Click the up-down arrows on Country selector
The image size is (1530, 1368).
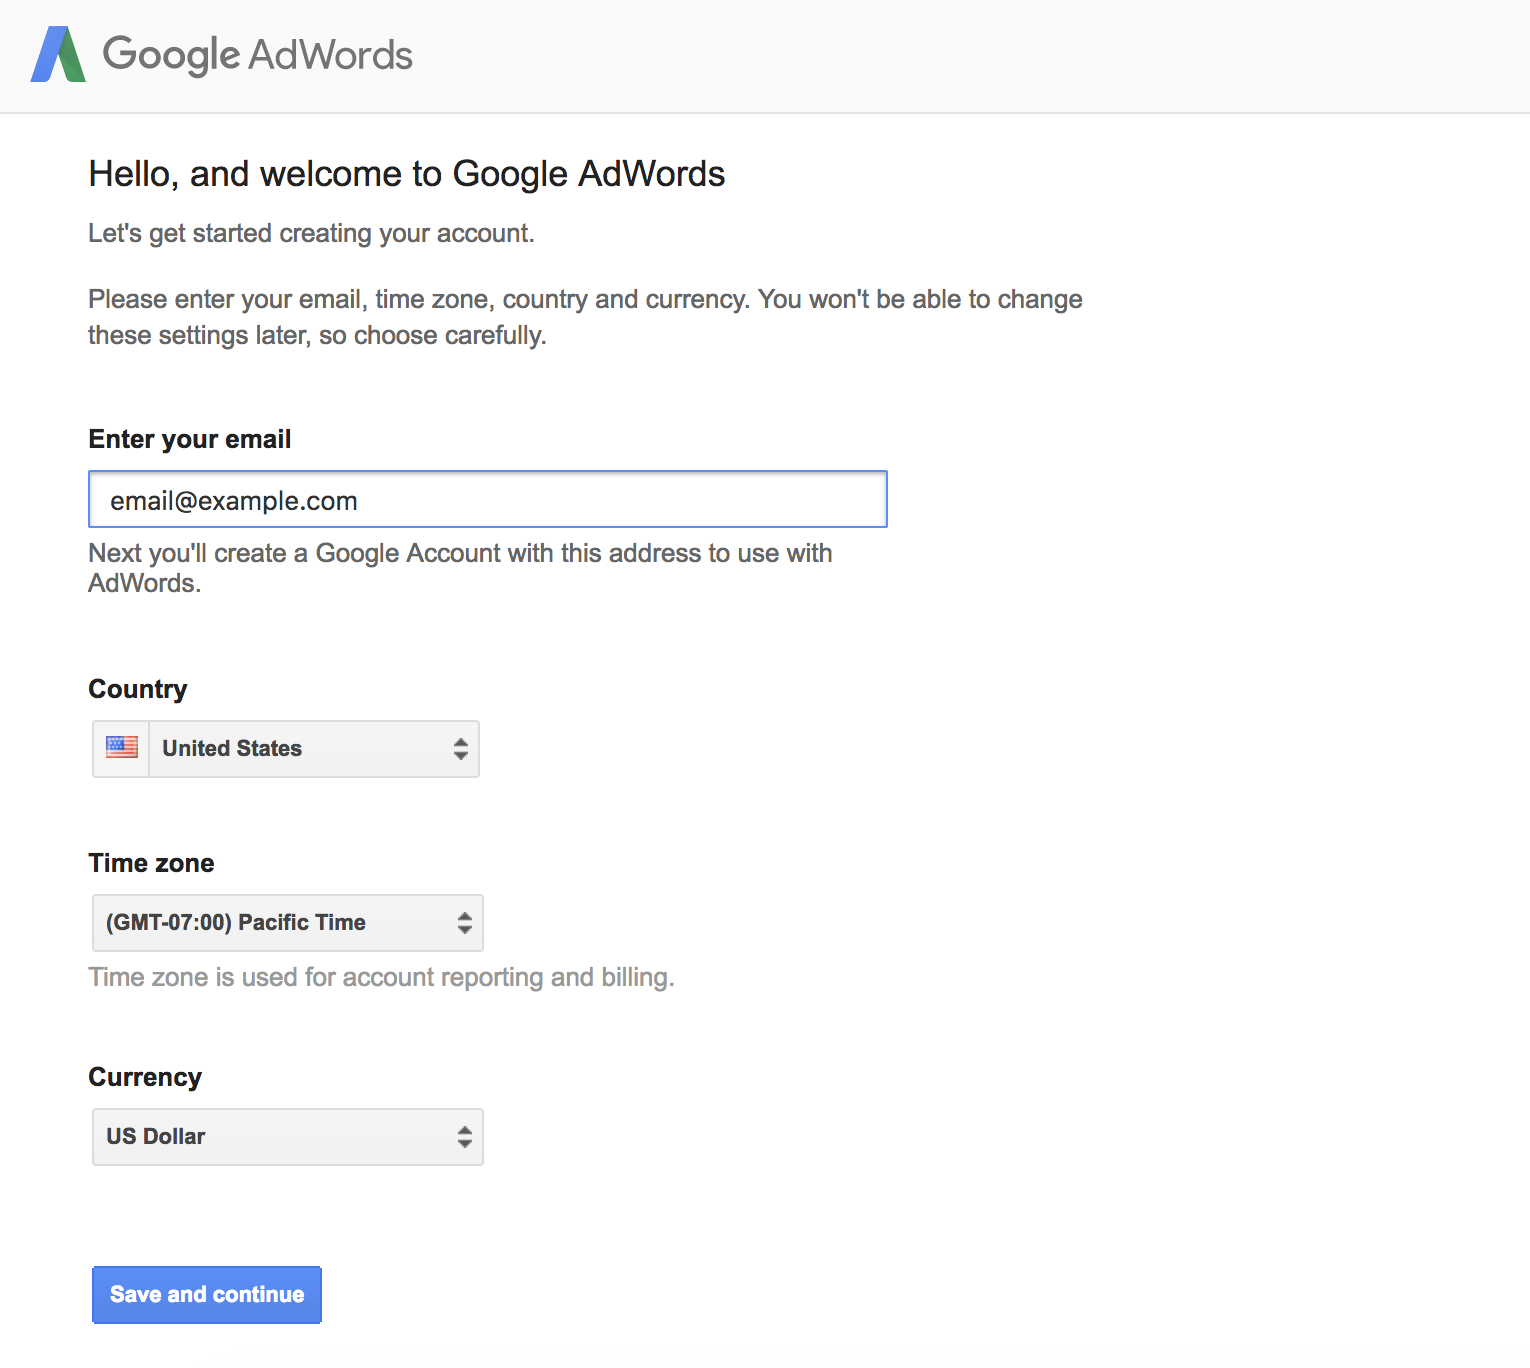click(460, 749)
